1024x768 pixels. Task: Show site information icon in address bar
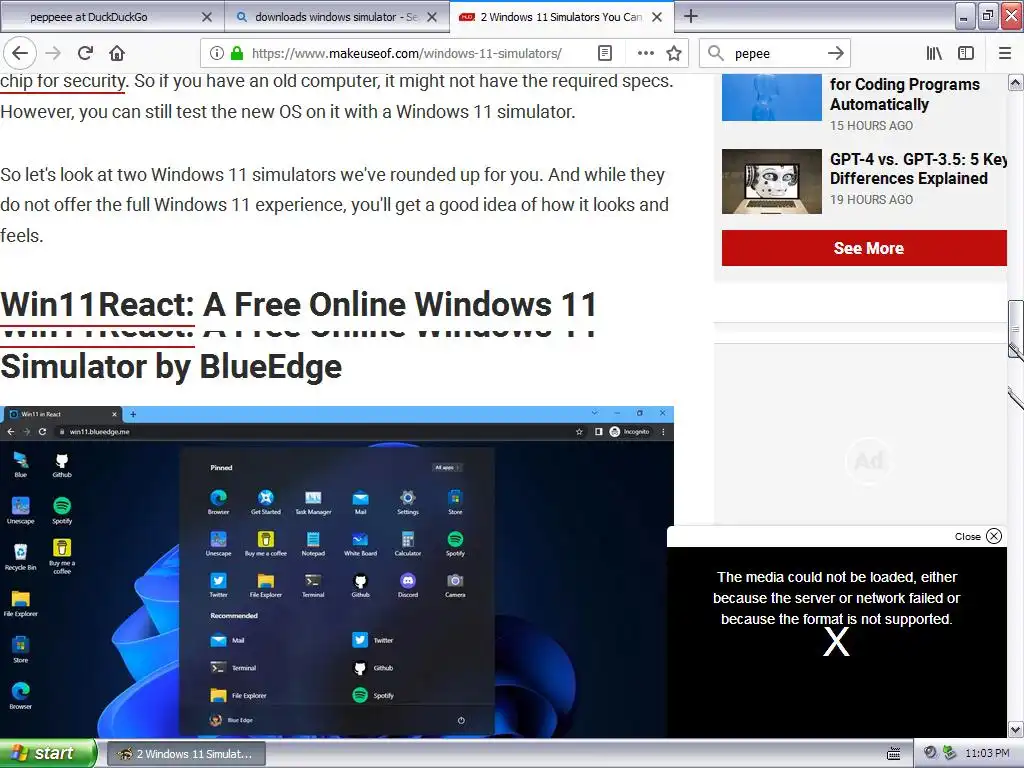tap(217, 53)
